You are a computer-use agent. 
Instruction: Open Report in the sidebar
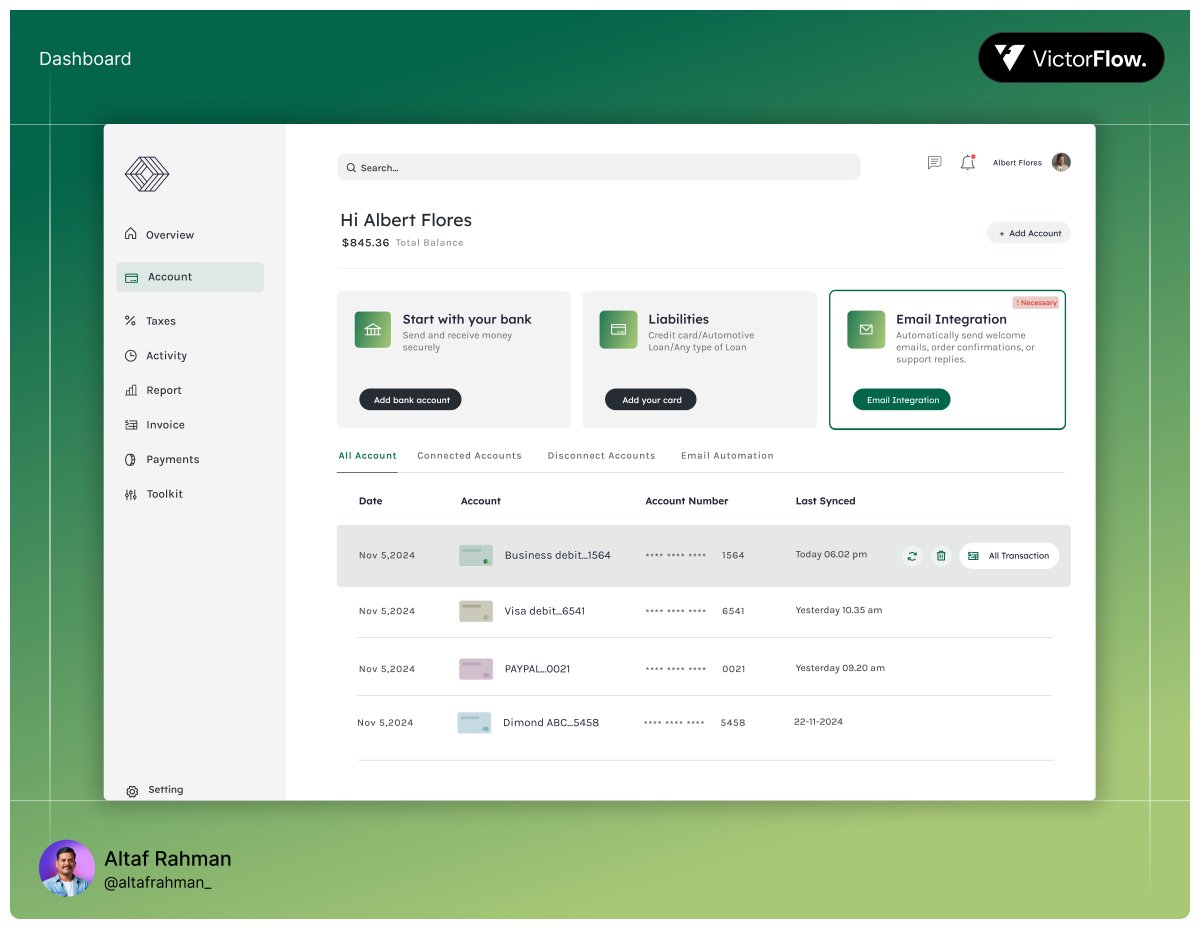(164, 391)
